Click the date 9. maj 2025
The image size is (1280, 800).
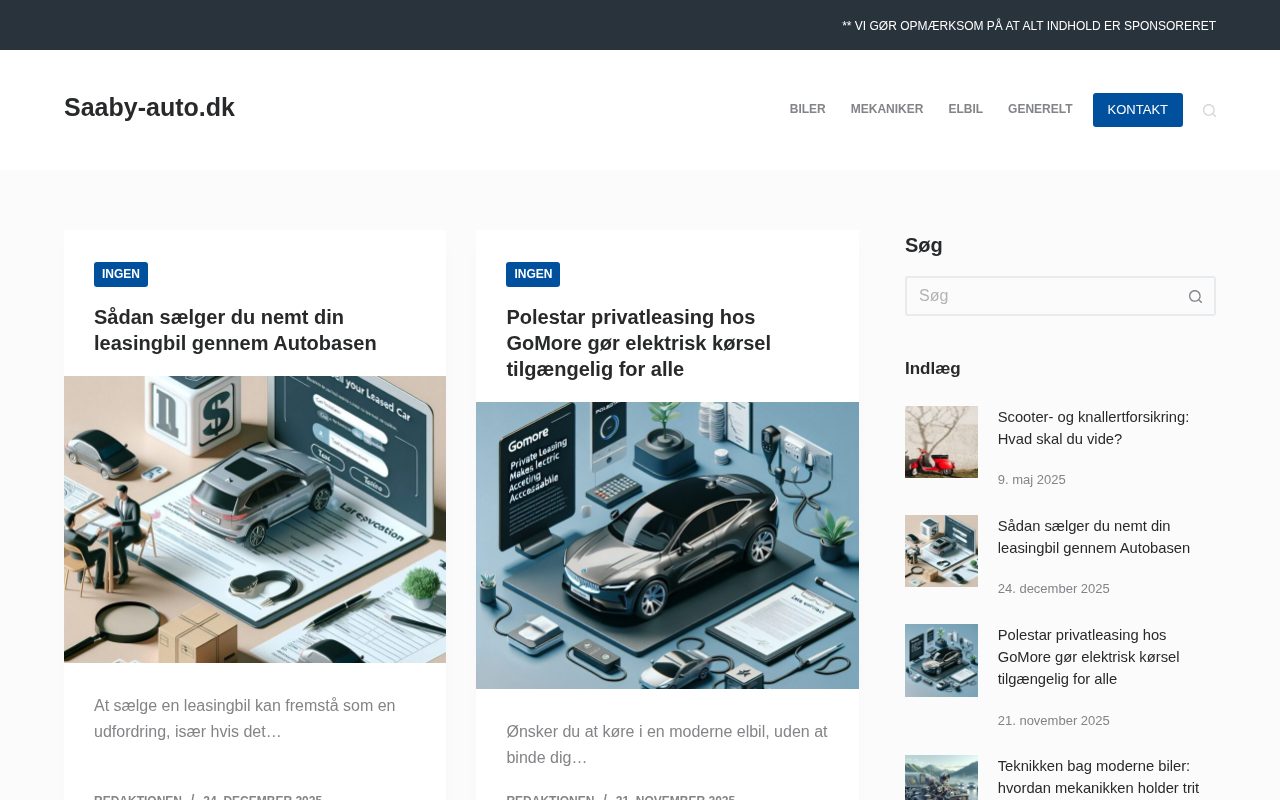tap(1032, 480)
